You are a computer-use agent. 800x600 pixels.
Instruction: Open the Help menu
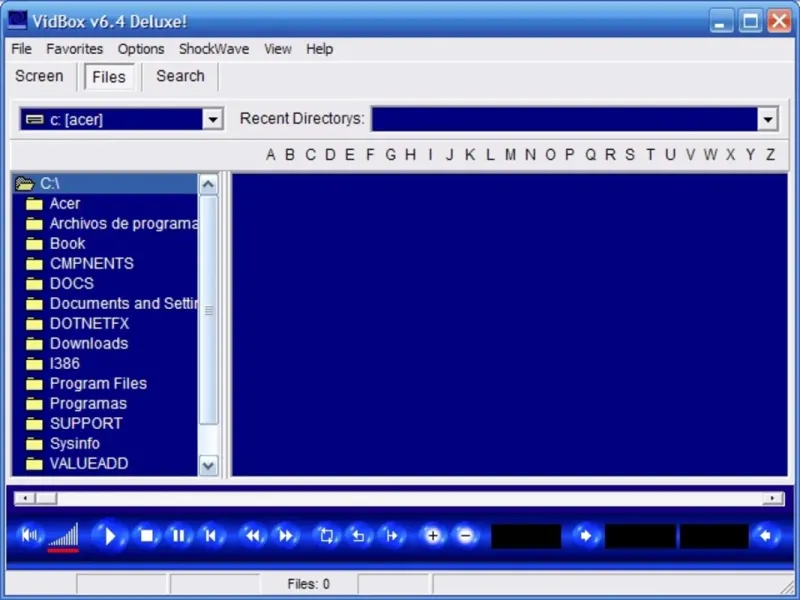tap(319, 49)
